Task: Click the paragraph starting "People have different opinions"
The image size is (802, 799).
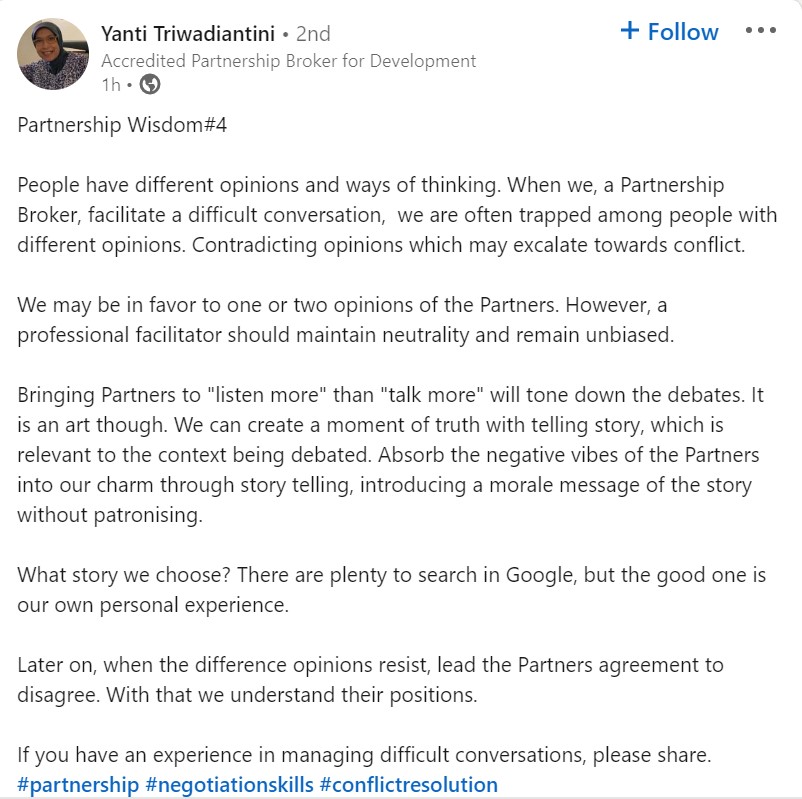Action: coord(380,215)
